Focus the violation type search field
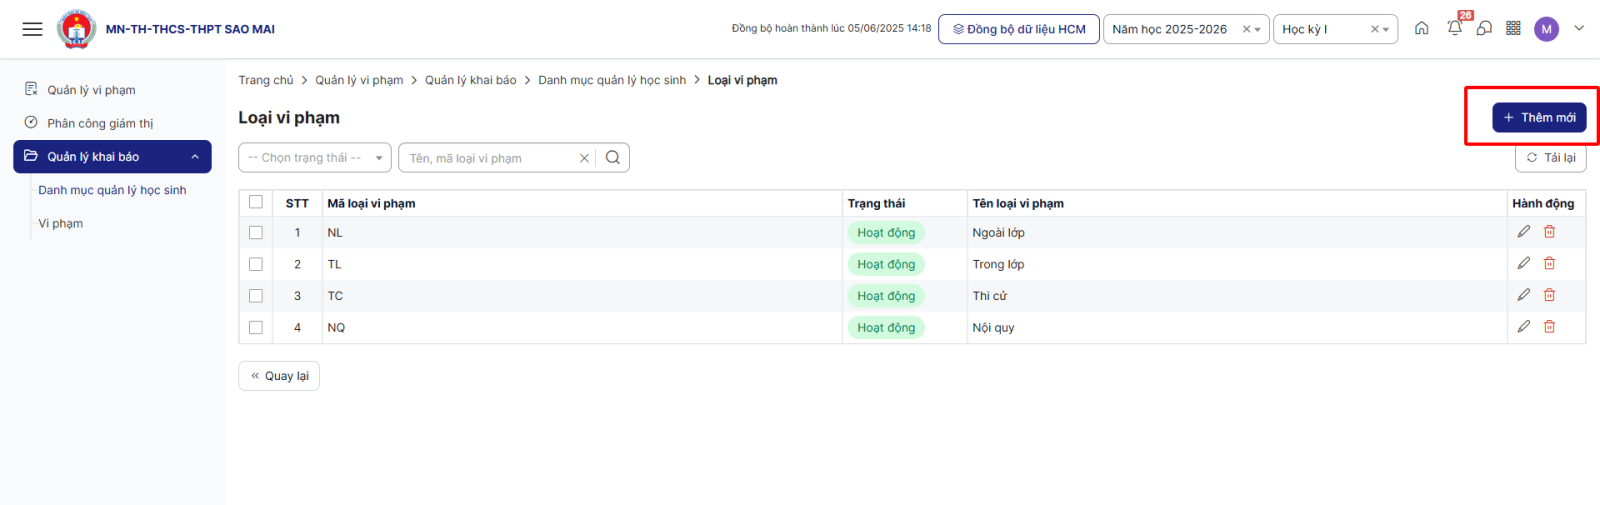The image size is (1600, 505). 490,158
